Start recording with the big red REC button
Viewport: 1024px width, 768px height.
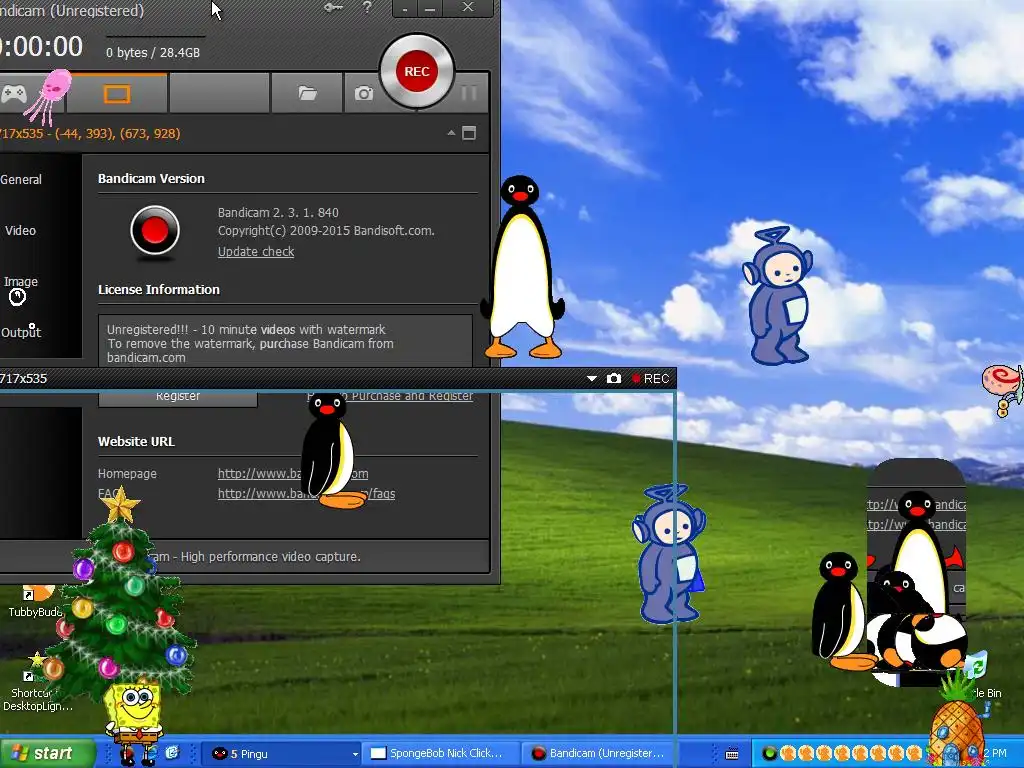point(417,71)
